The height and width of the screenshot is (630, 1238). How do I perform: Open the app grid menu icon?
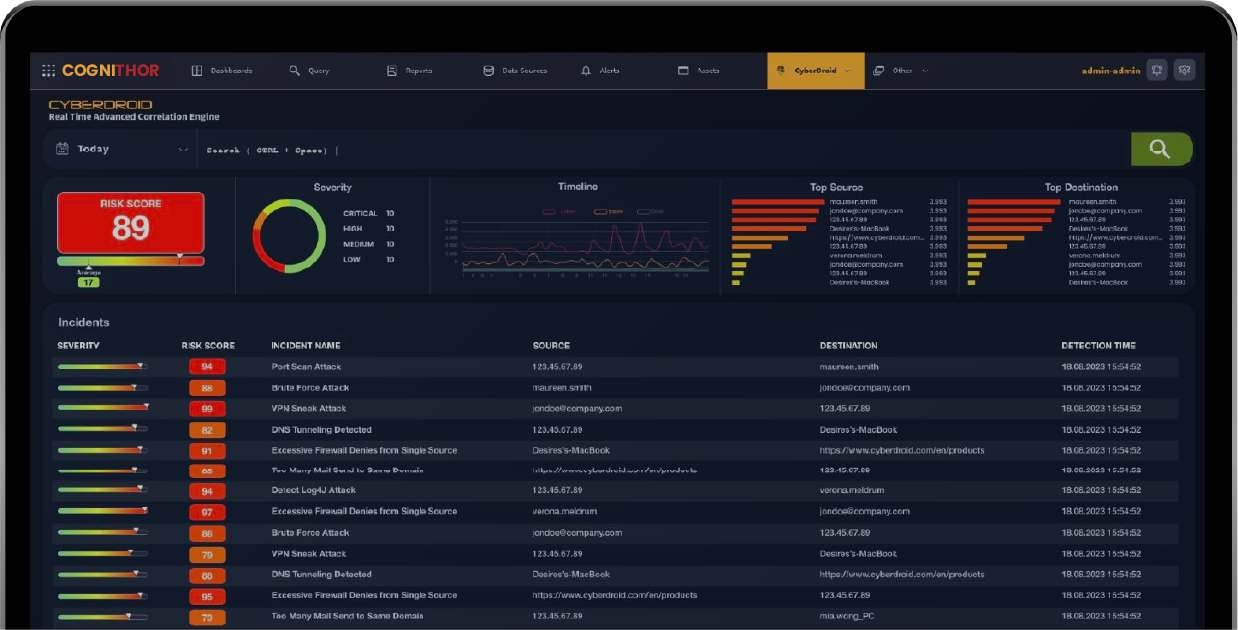48,71
